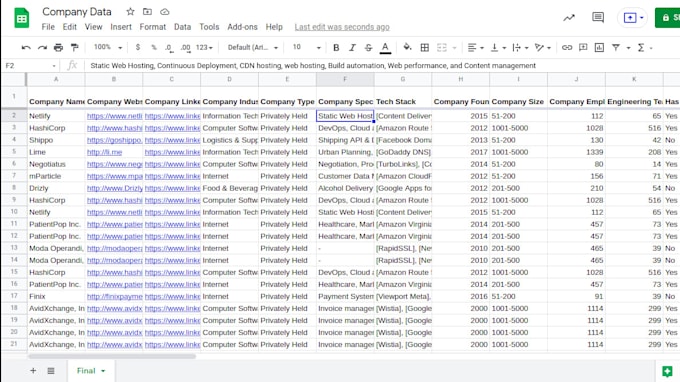Open the Data menu
Viewport: 680px width, 382px height.
tap(182, 27)
